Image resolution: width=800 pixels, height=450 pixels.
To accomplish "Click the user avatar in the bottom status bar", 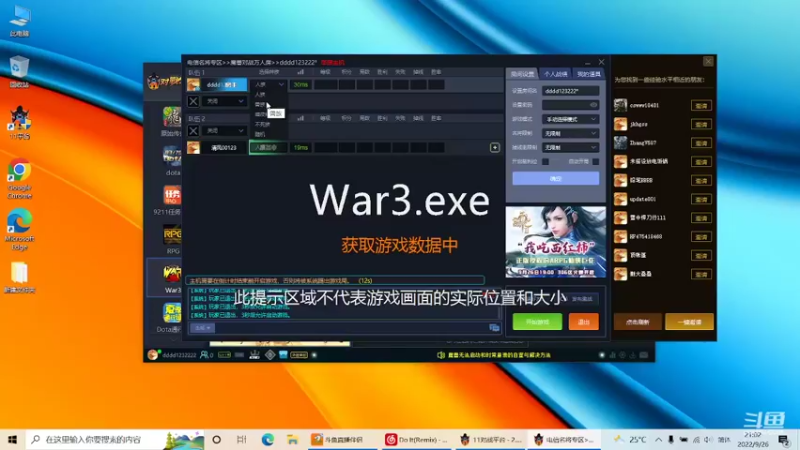I will (153, 355).
